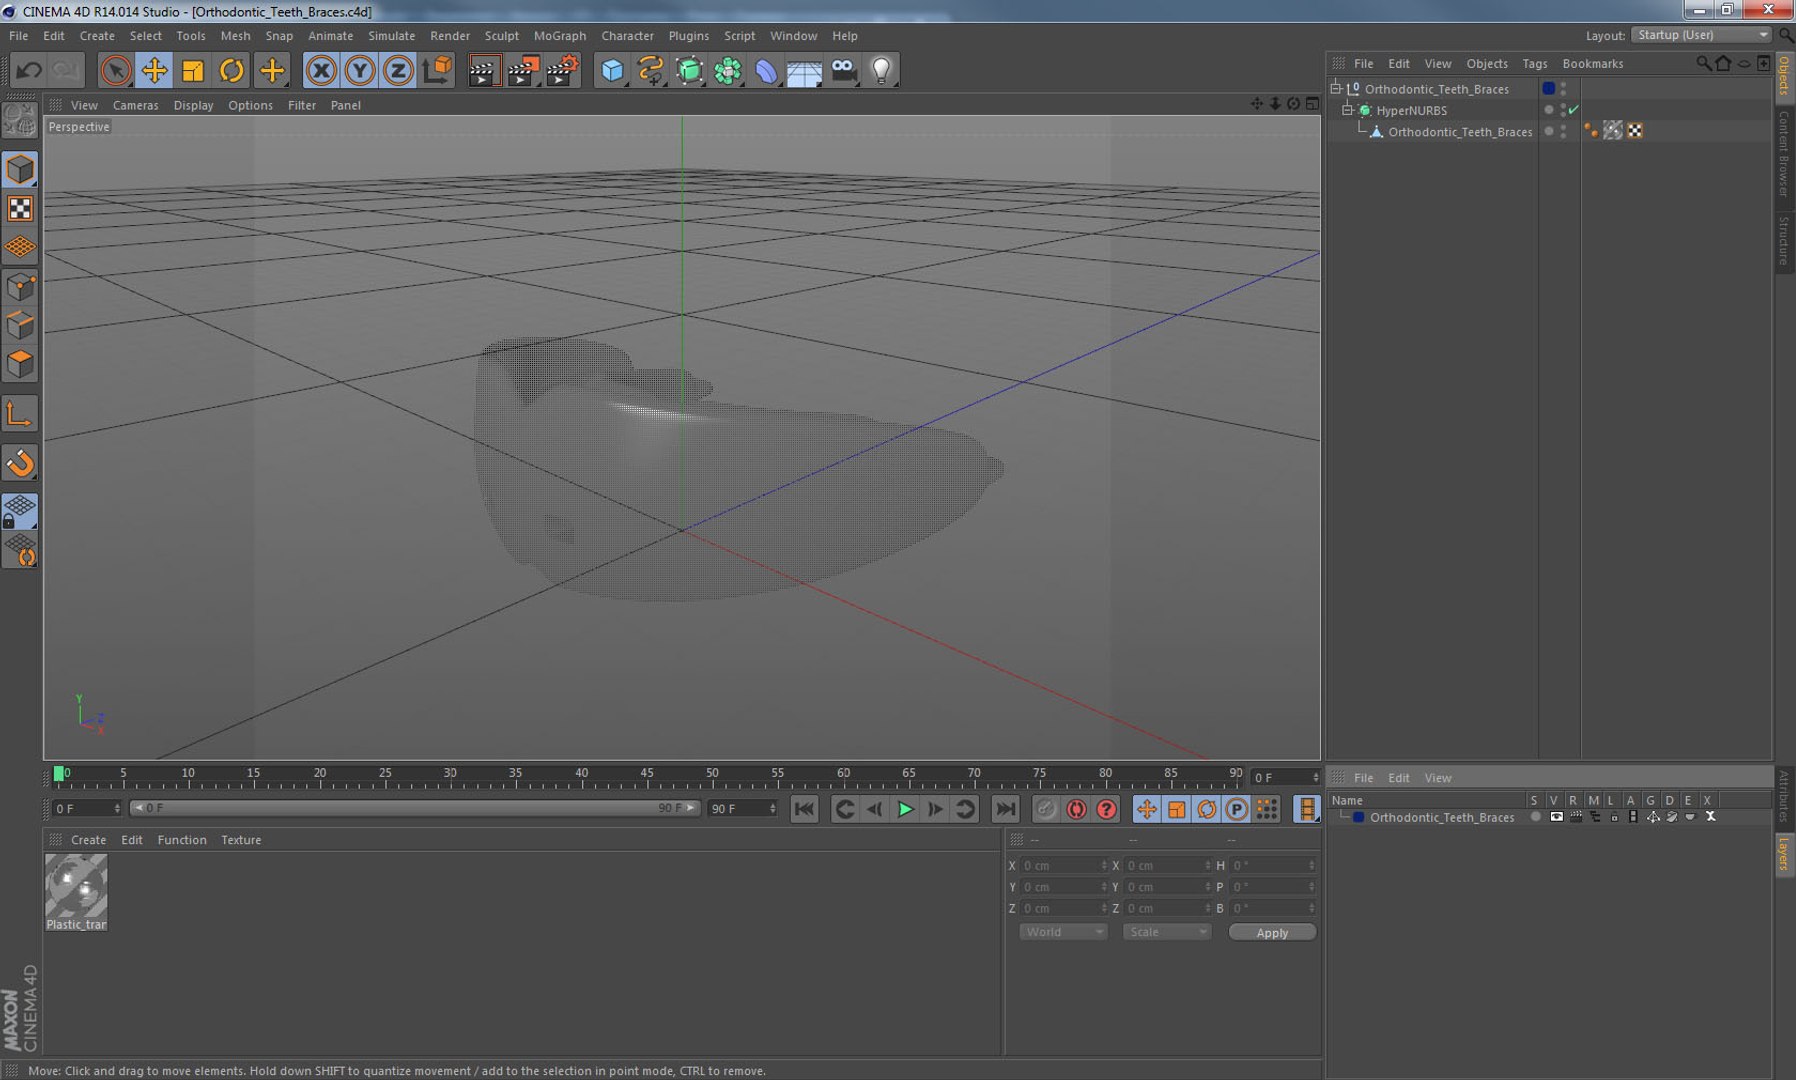The image size is (1796, 1080).
Task: Collapse the root Orthodontic_Teeth_Braces object tree
Action: point(1335,88)
